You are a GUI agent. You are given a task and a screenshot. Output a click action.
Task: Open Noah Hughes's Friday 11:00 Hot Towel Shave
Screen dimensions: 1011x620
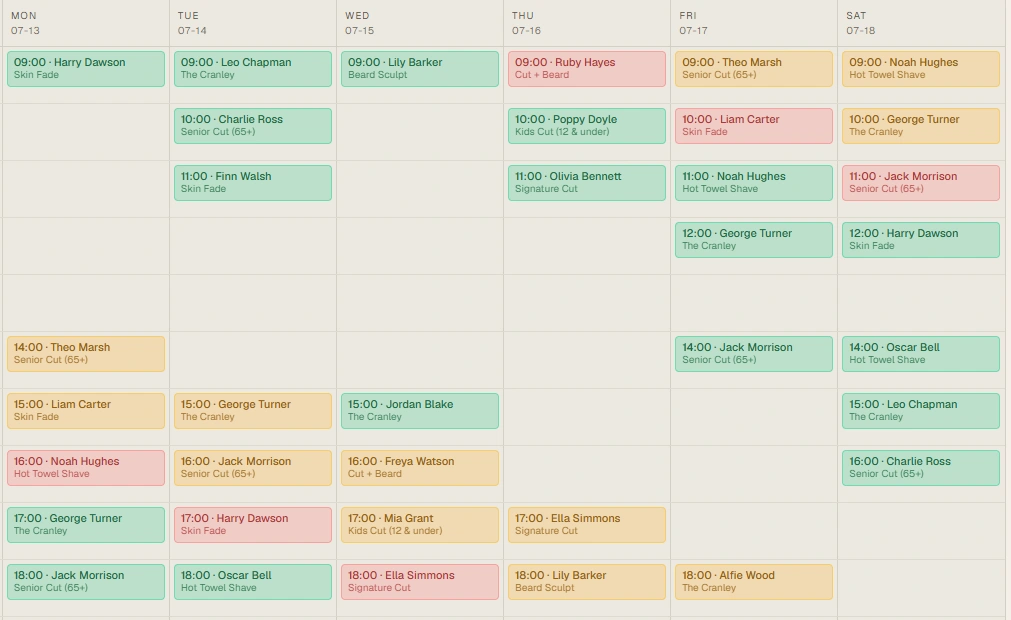coord(754,183)
